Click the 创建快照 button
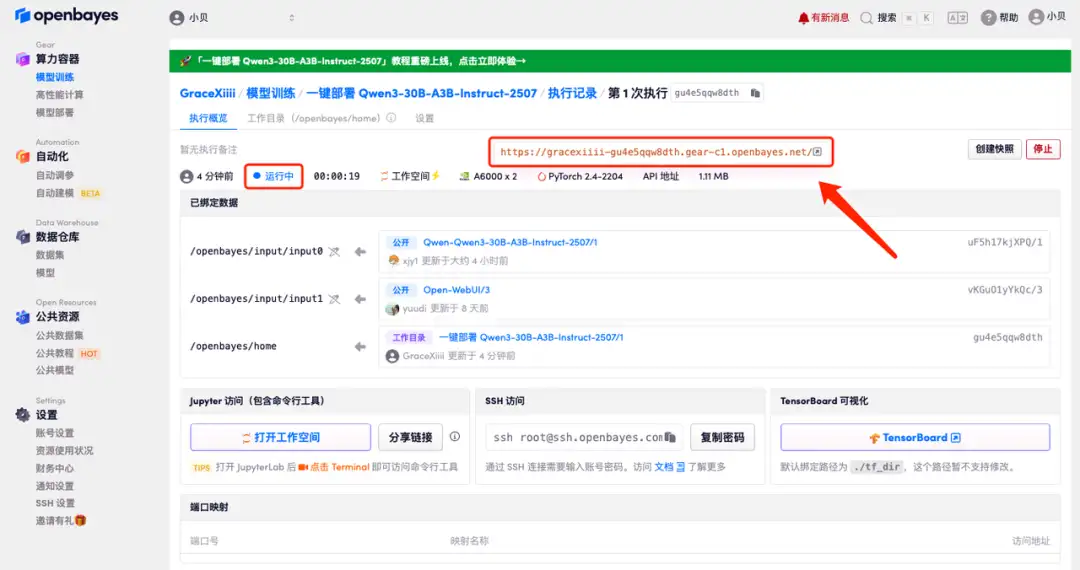This screenshot has width=1080, height=570. click(995, 149)
